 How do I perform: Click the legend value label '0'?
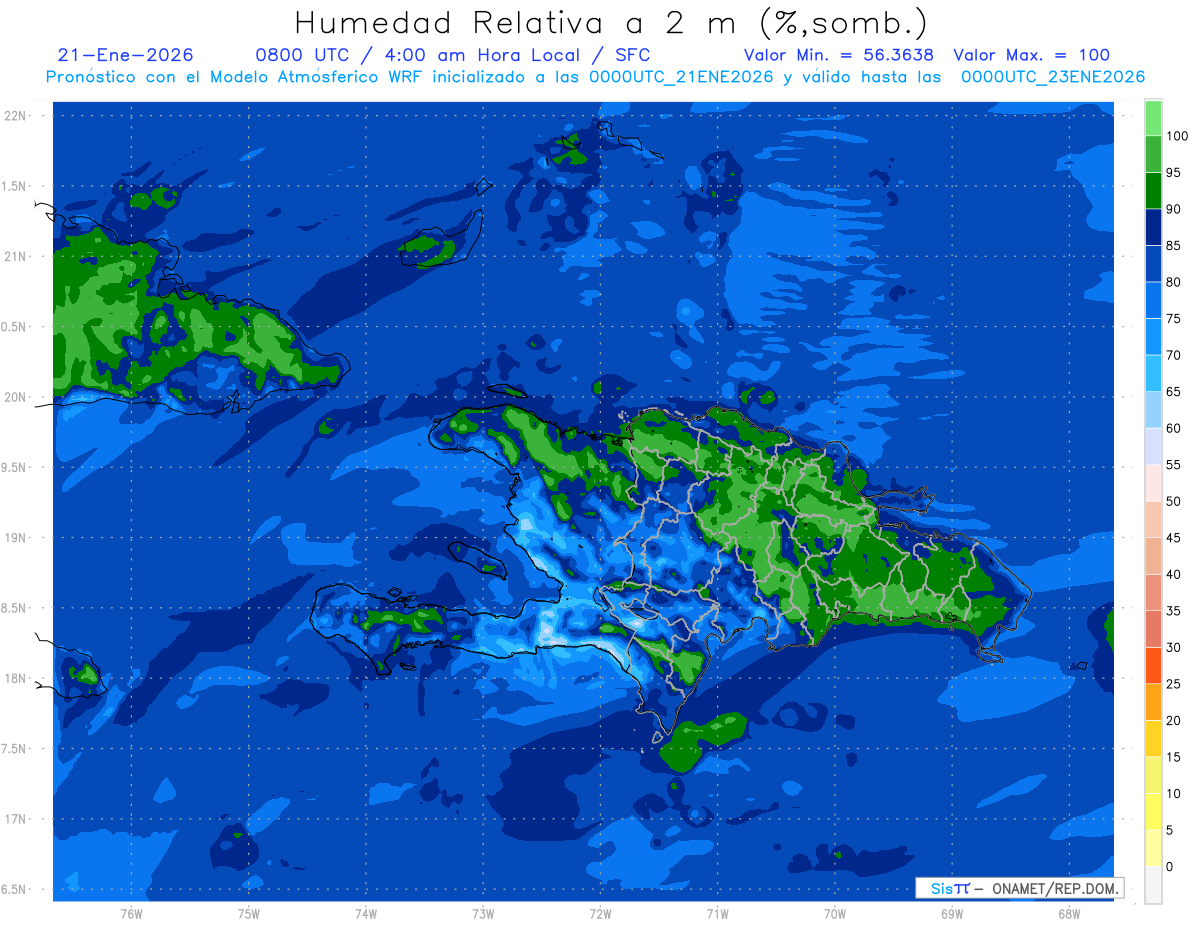(1170, 866)
